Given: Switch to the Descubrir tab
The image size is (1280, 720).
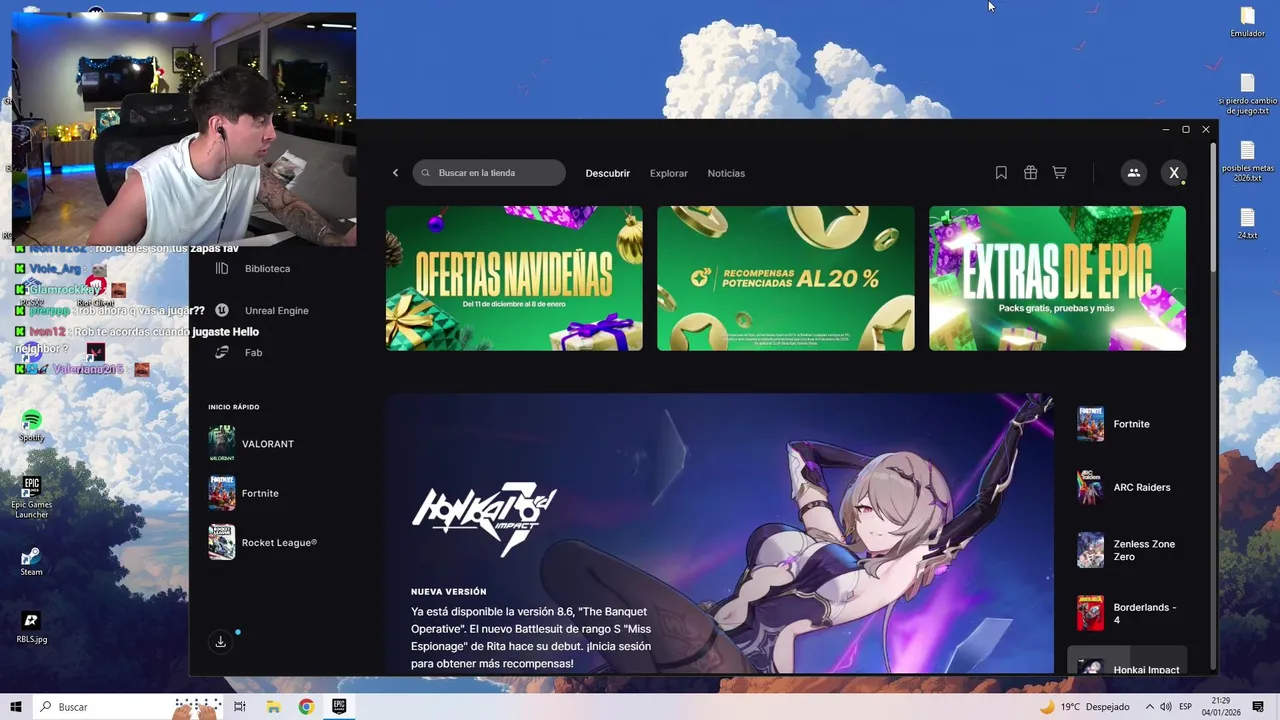Looking at the screenshot, I should [x=608, y=173].
